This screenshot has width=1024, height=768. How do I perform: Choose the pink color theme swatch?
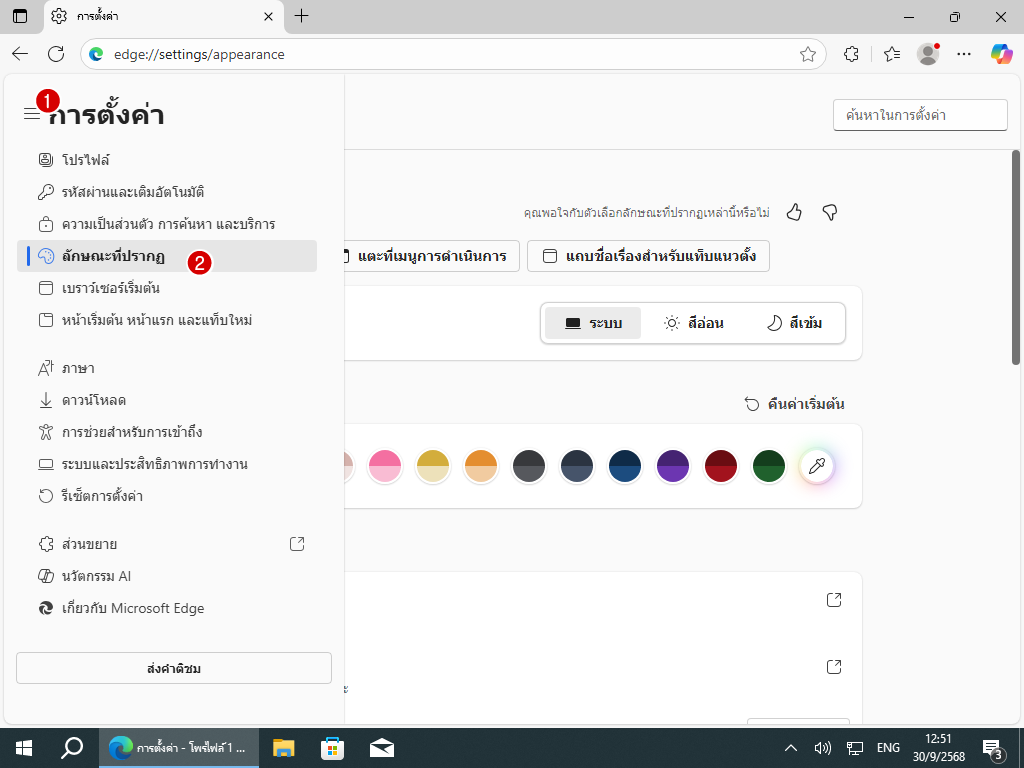click(x=385, y=466)
